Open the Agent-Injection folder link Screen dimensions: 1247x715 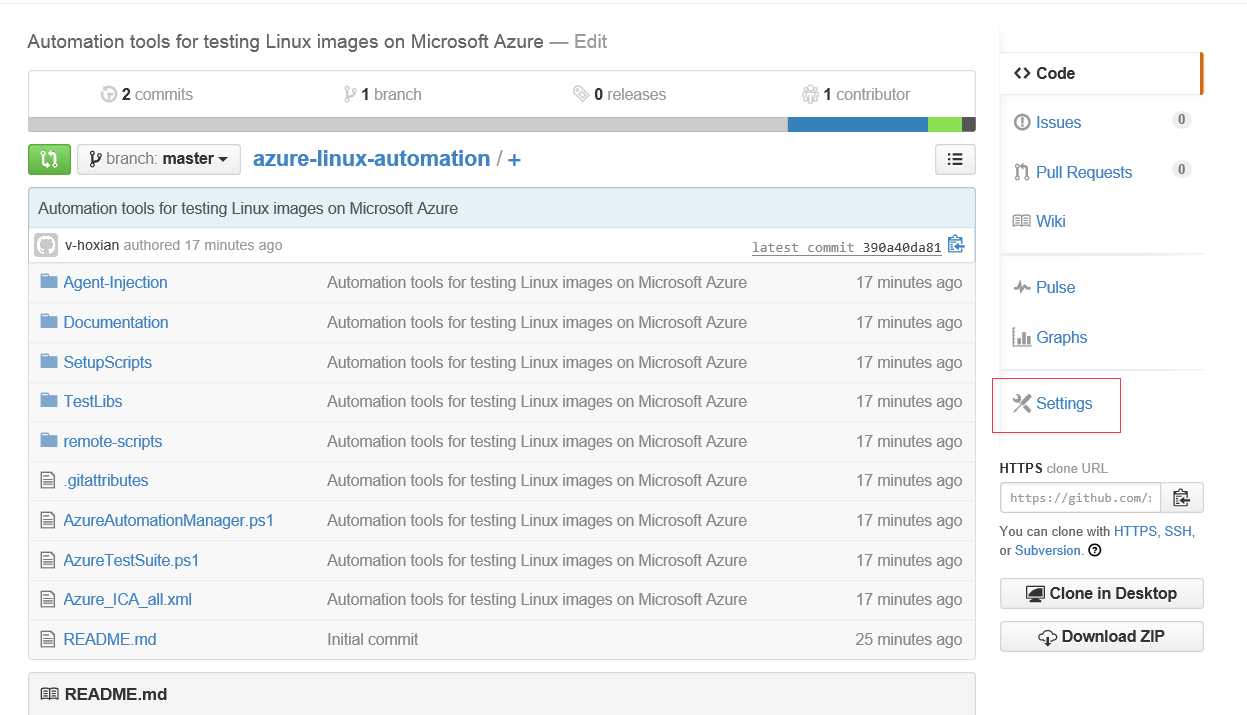click(x=115, y=282)
